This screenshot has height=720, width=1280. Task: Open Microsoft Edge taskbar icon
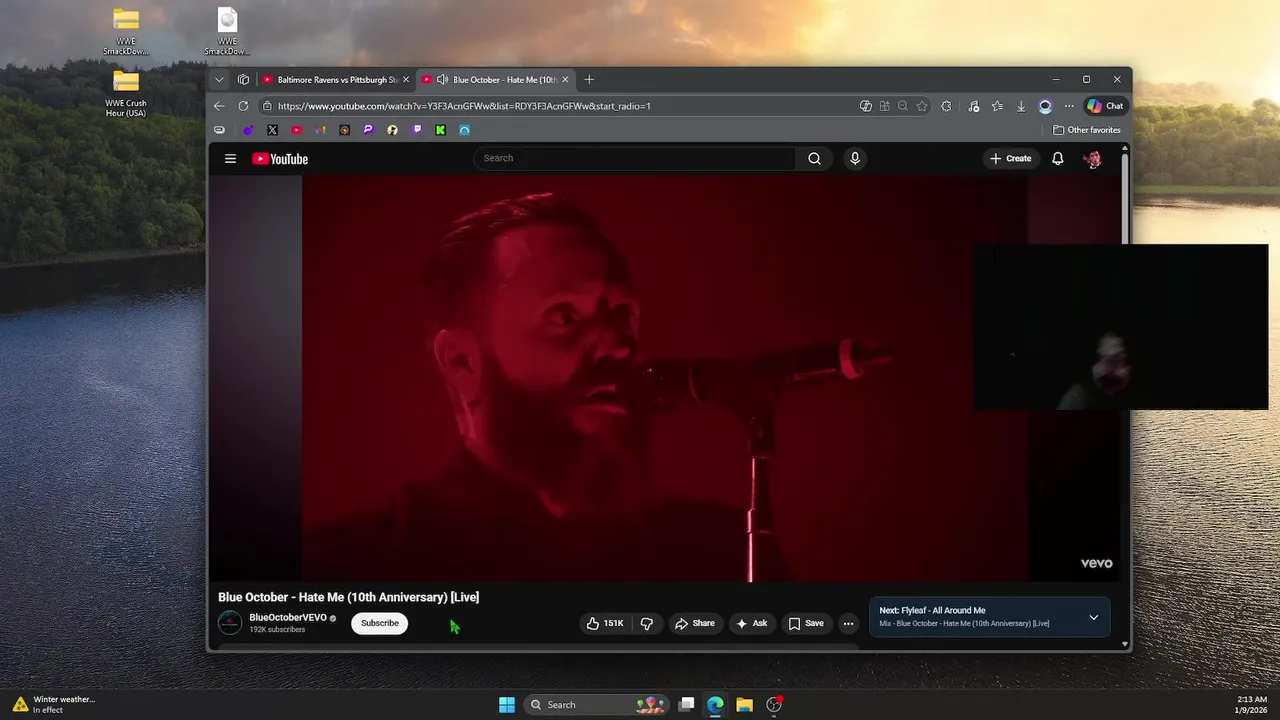tap(715, 705)
